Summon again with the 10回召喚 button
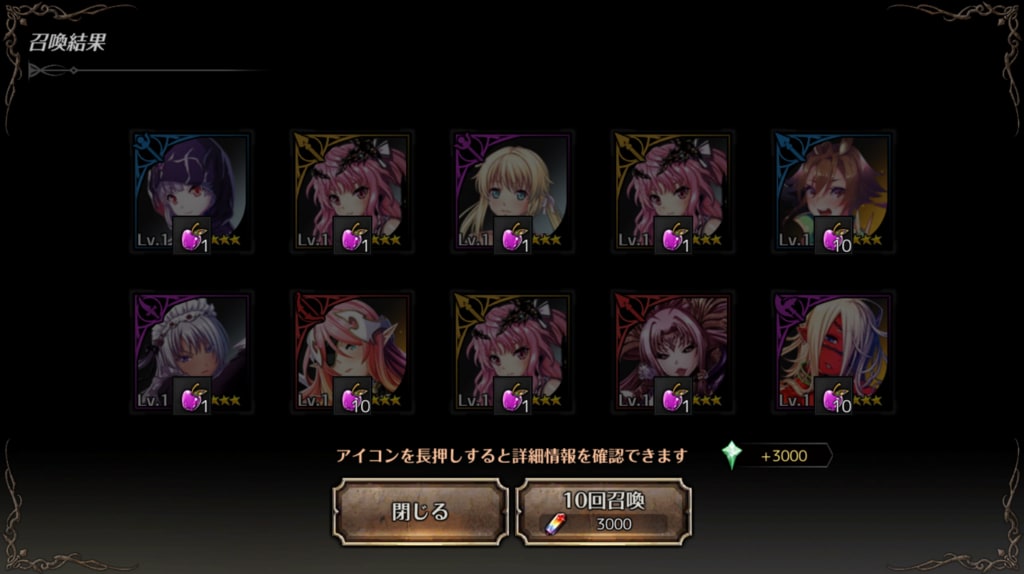 tap(603, 511)
